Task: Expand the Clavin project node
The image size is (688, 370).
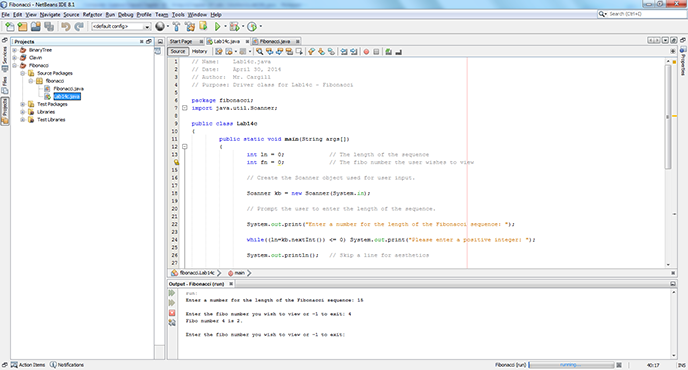Action: point(14,57)
